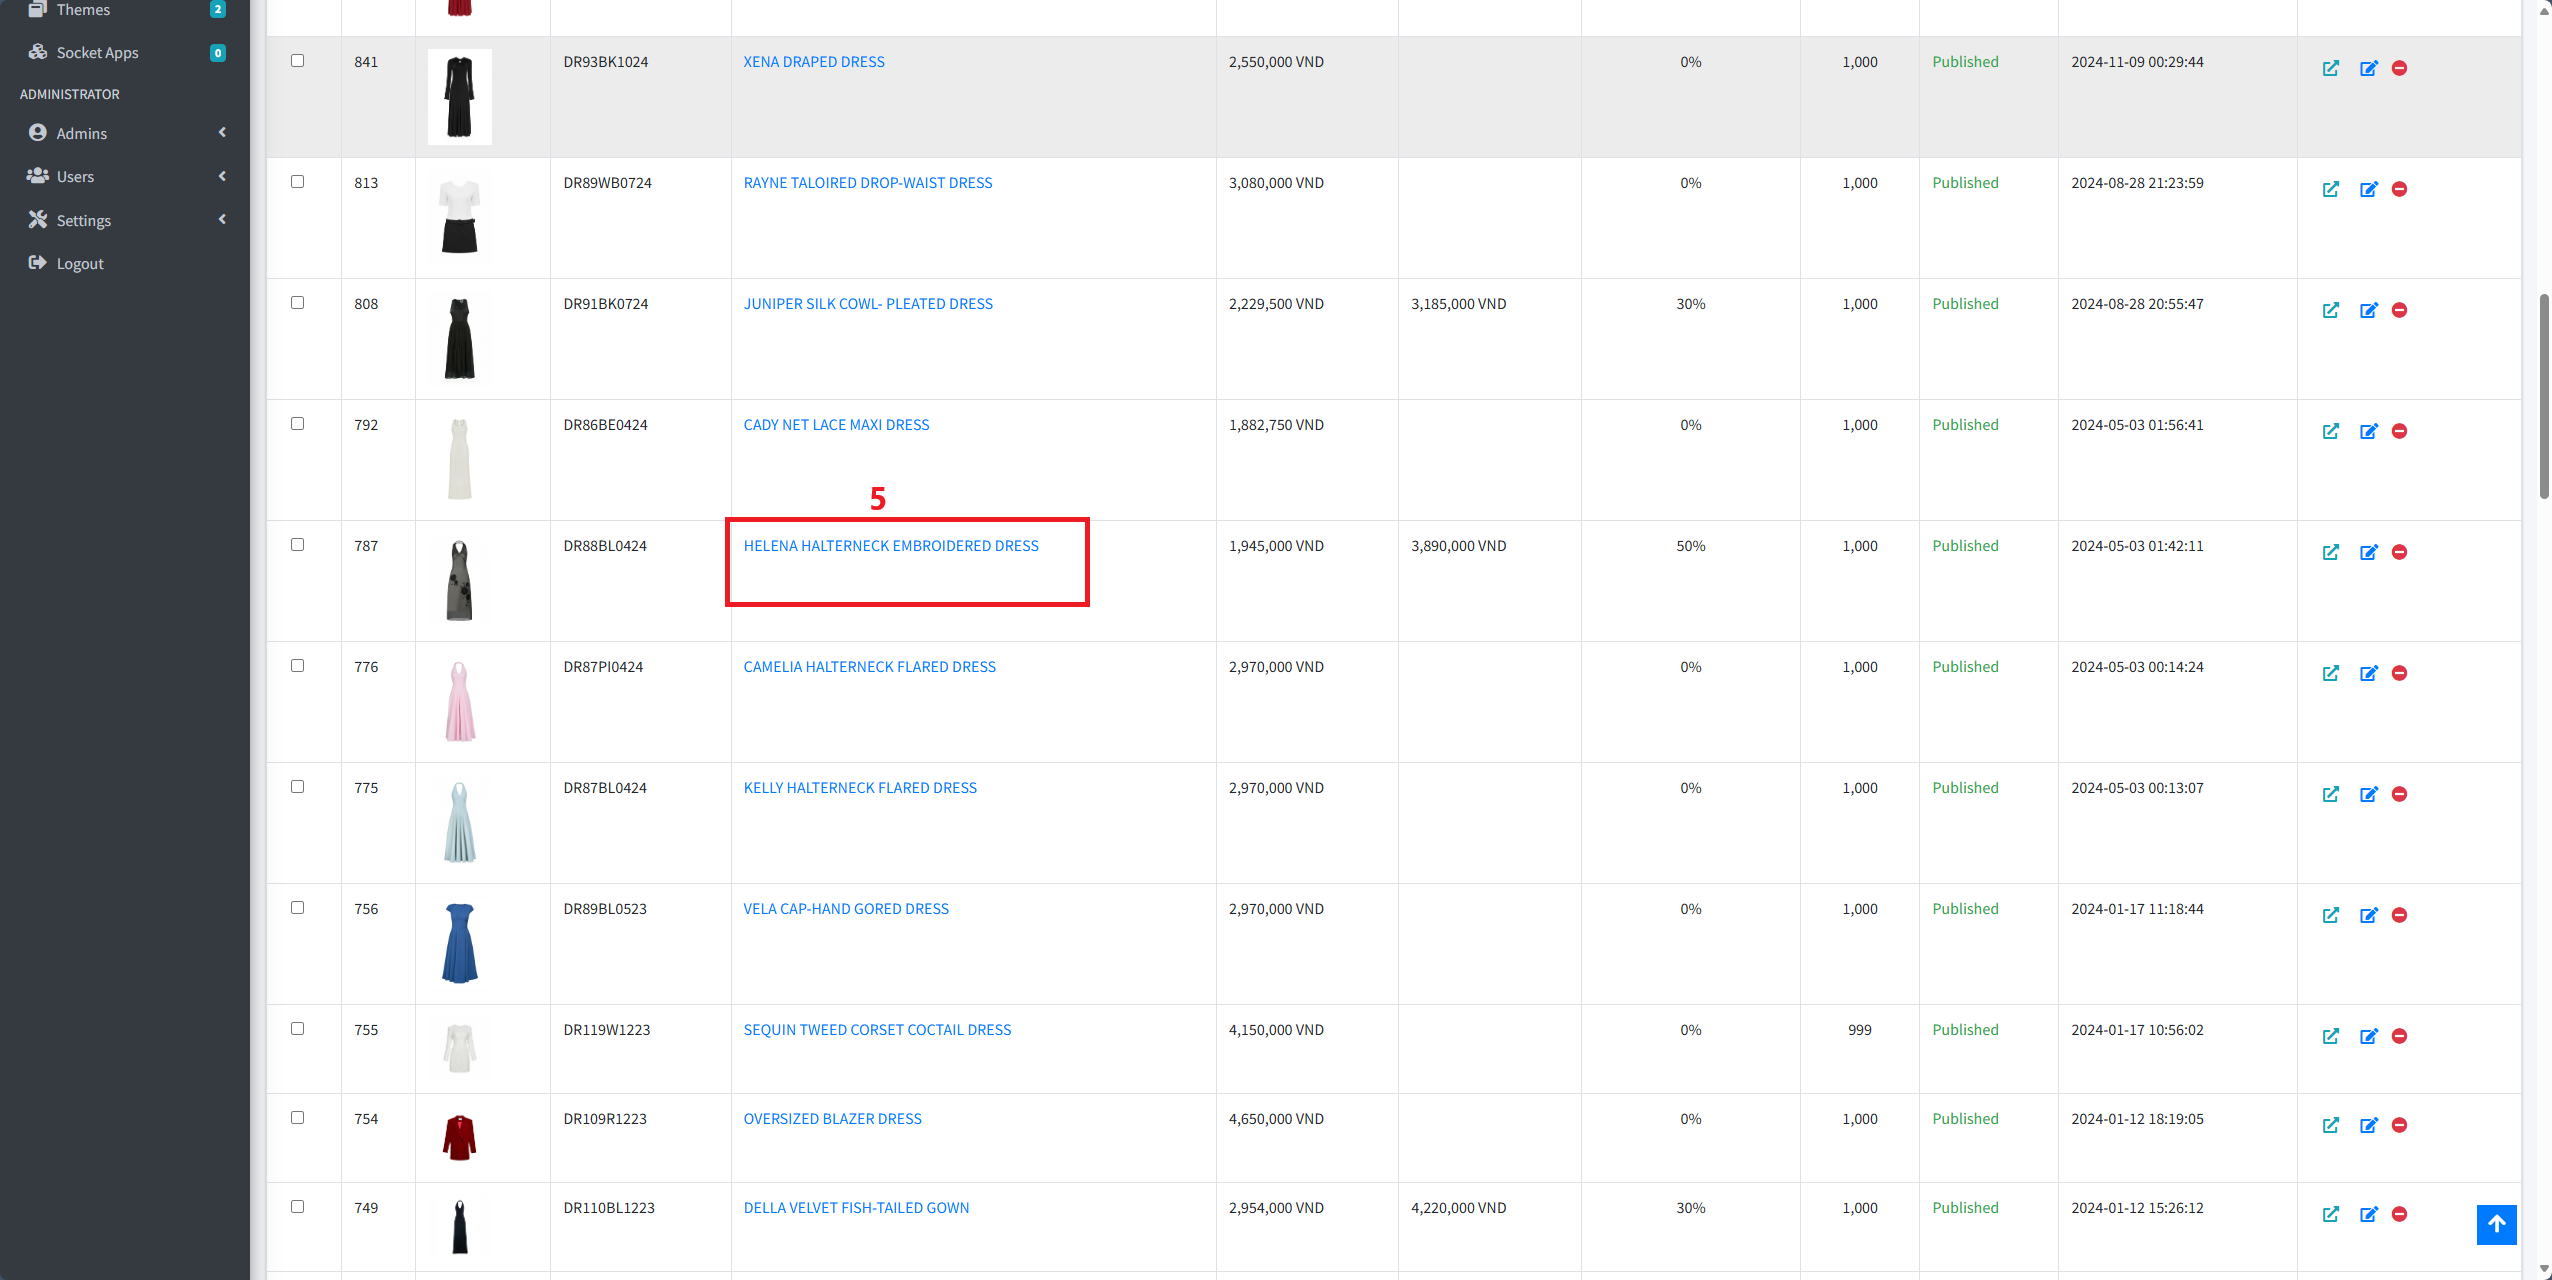Open the view icon for CAMELIA HALTERNECK FLARED DRESS

tap(2330, 673)
